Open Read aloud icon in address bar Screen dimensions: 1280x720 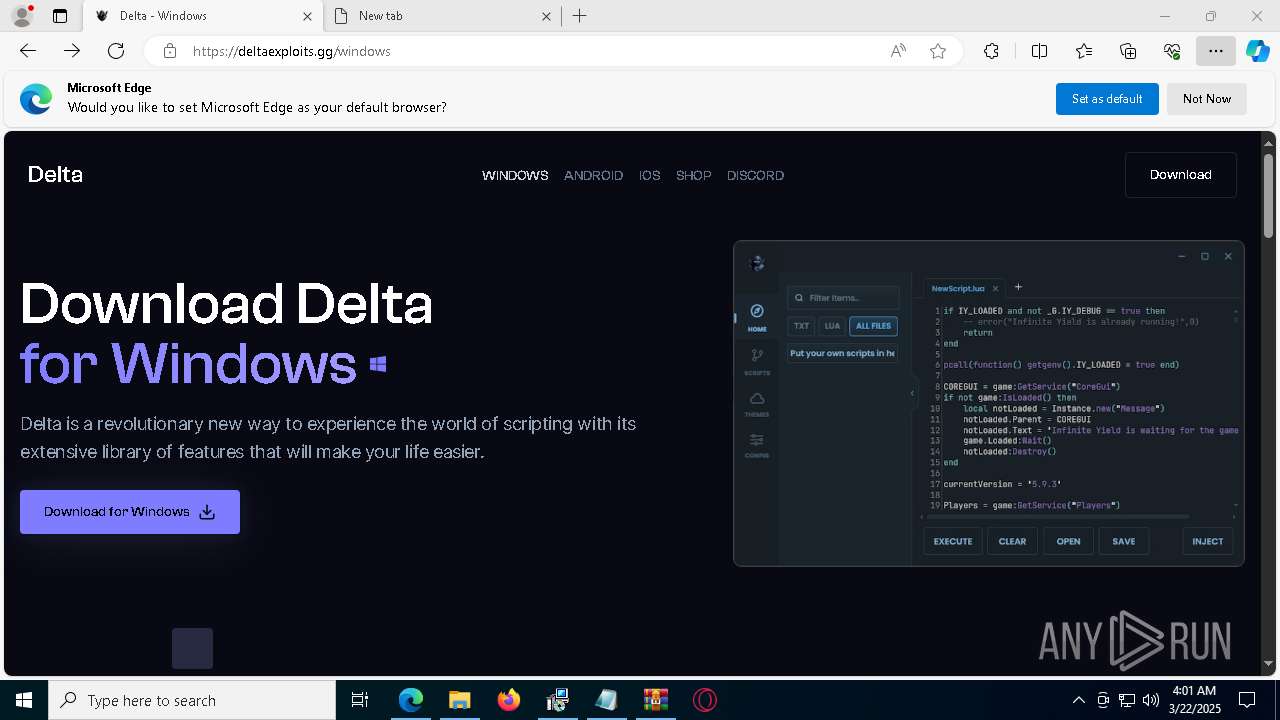[x=898, y=51]
